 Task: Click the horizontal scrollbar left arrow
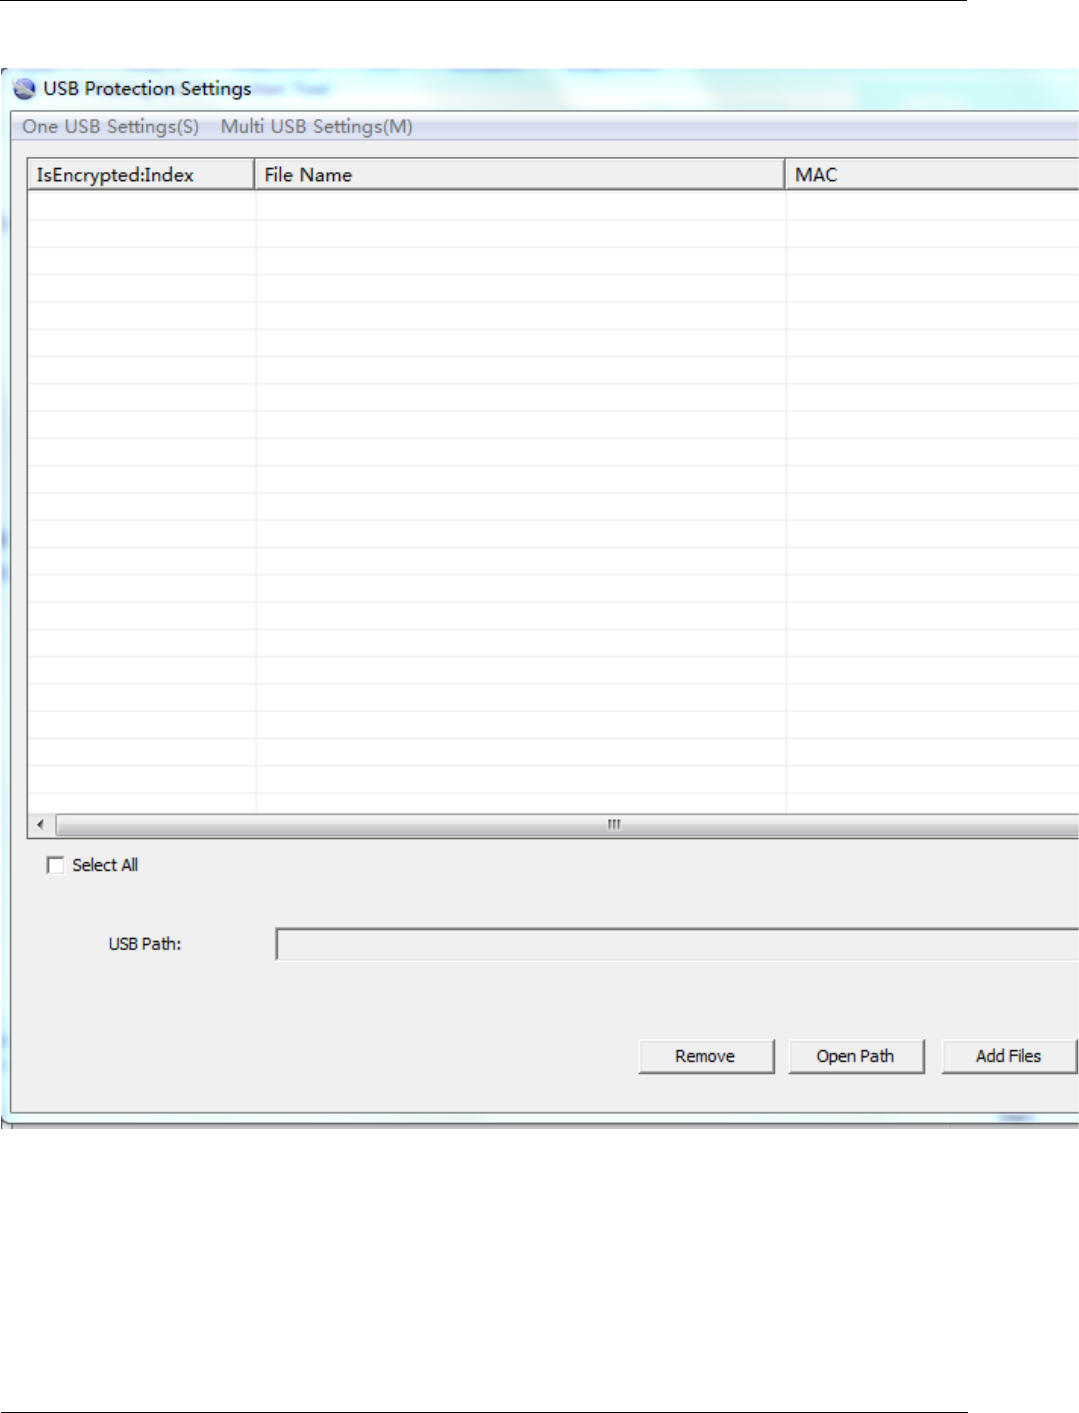coord(41,825)
